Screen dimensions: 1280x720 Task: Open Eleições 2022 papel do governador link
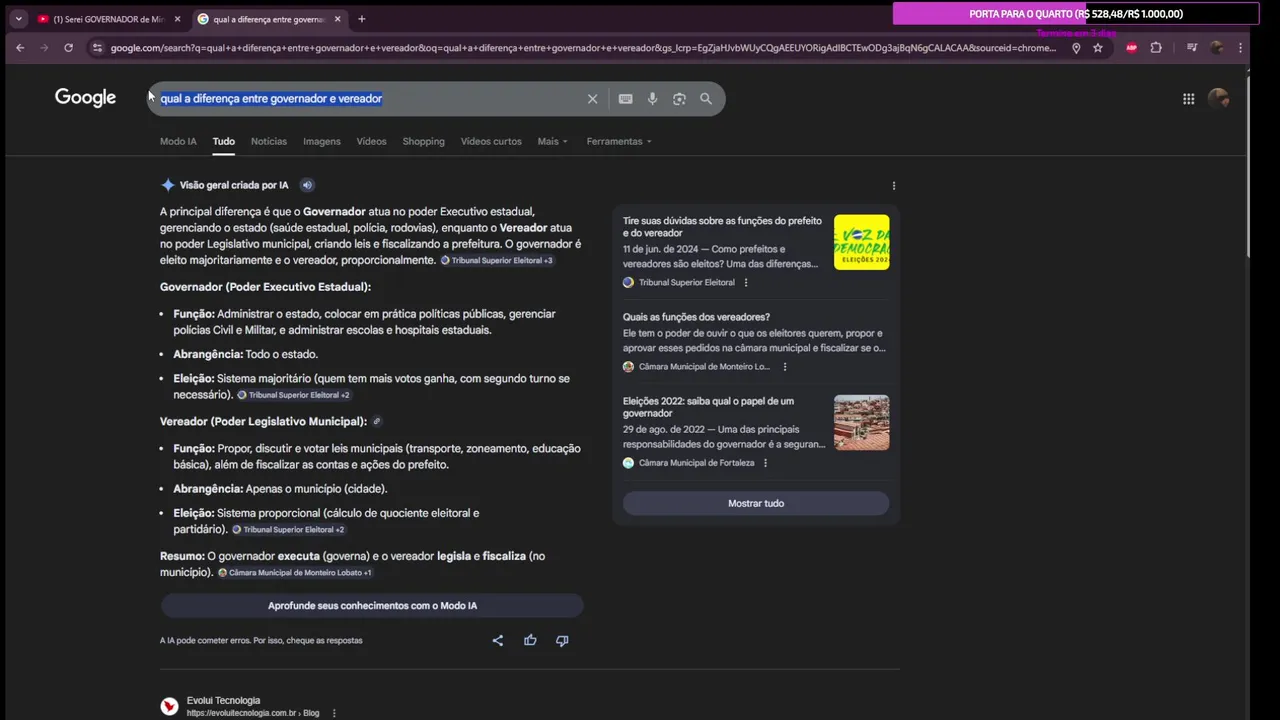708,407
